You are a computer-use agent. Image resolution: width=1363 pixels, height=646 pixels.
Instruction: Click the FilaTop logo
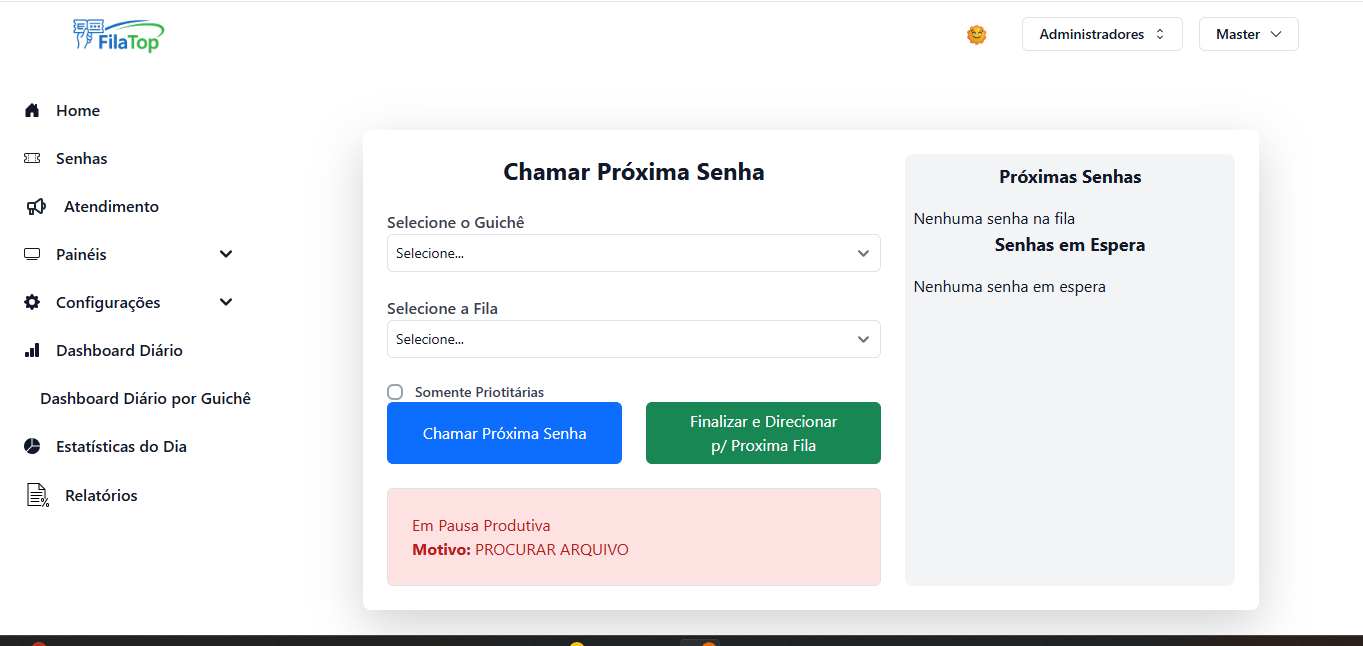[117, 36]
